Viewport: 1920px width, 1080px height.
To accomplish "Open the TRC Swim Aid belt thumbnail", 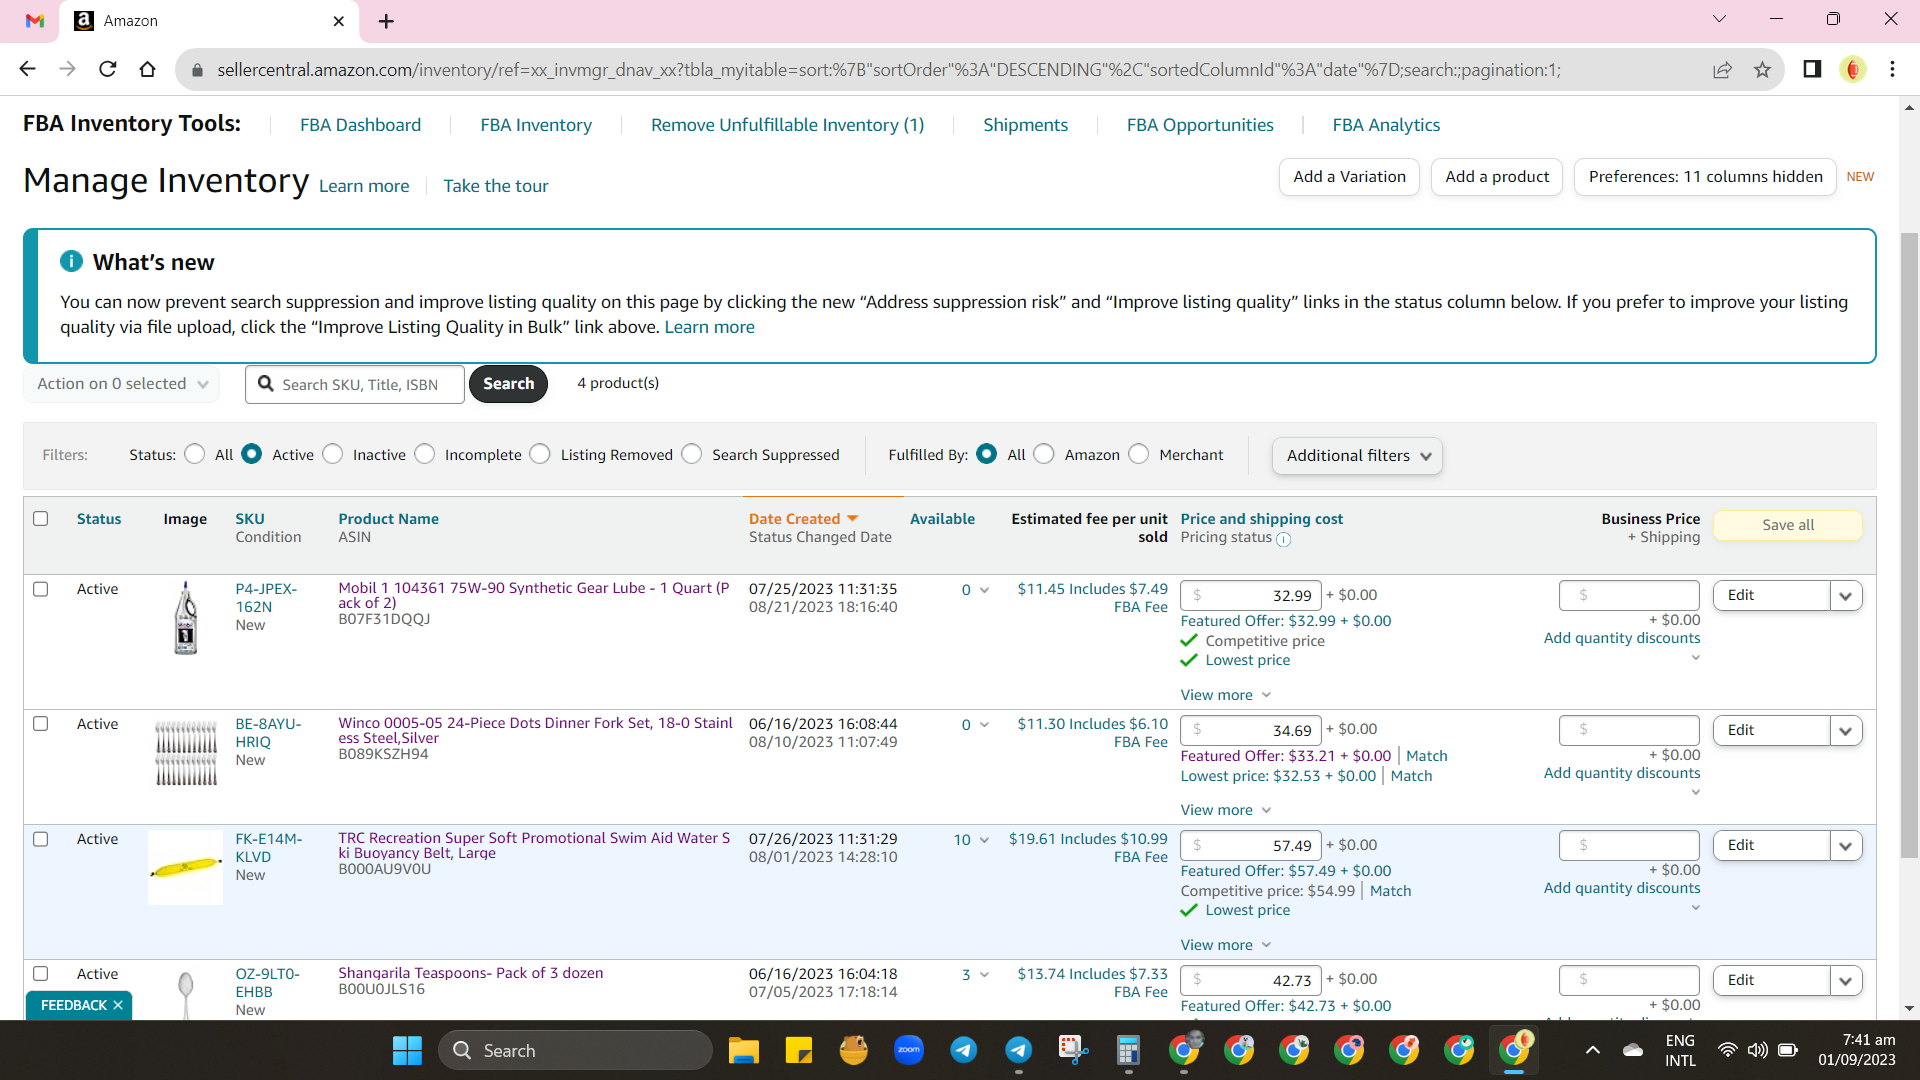I will tap(185, 867).
